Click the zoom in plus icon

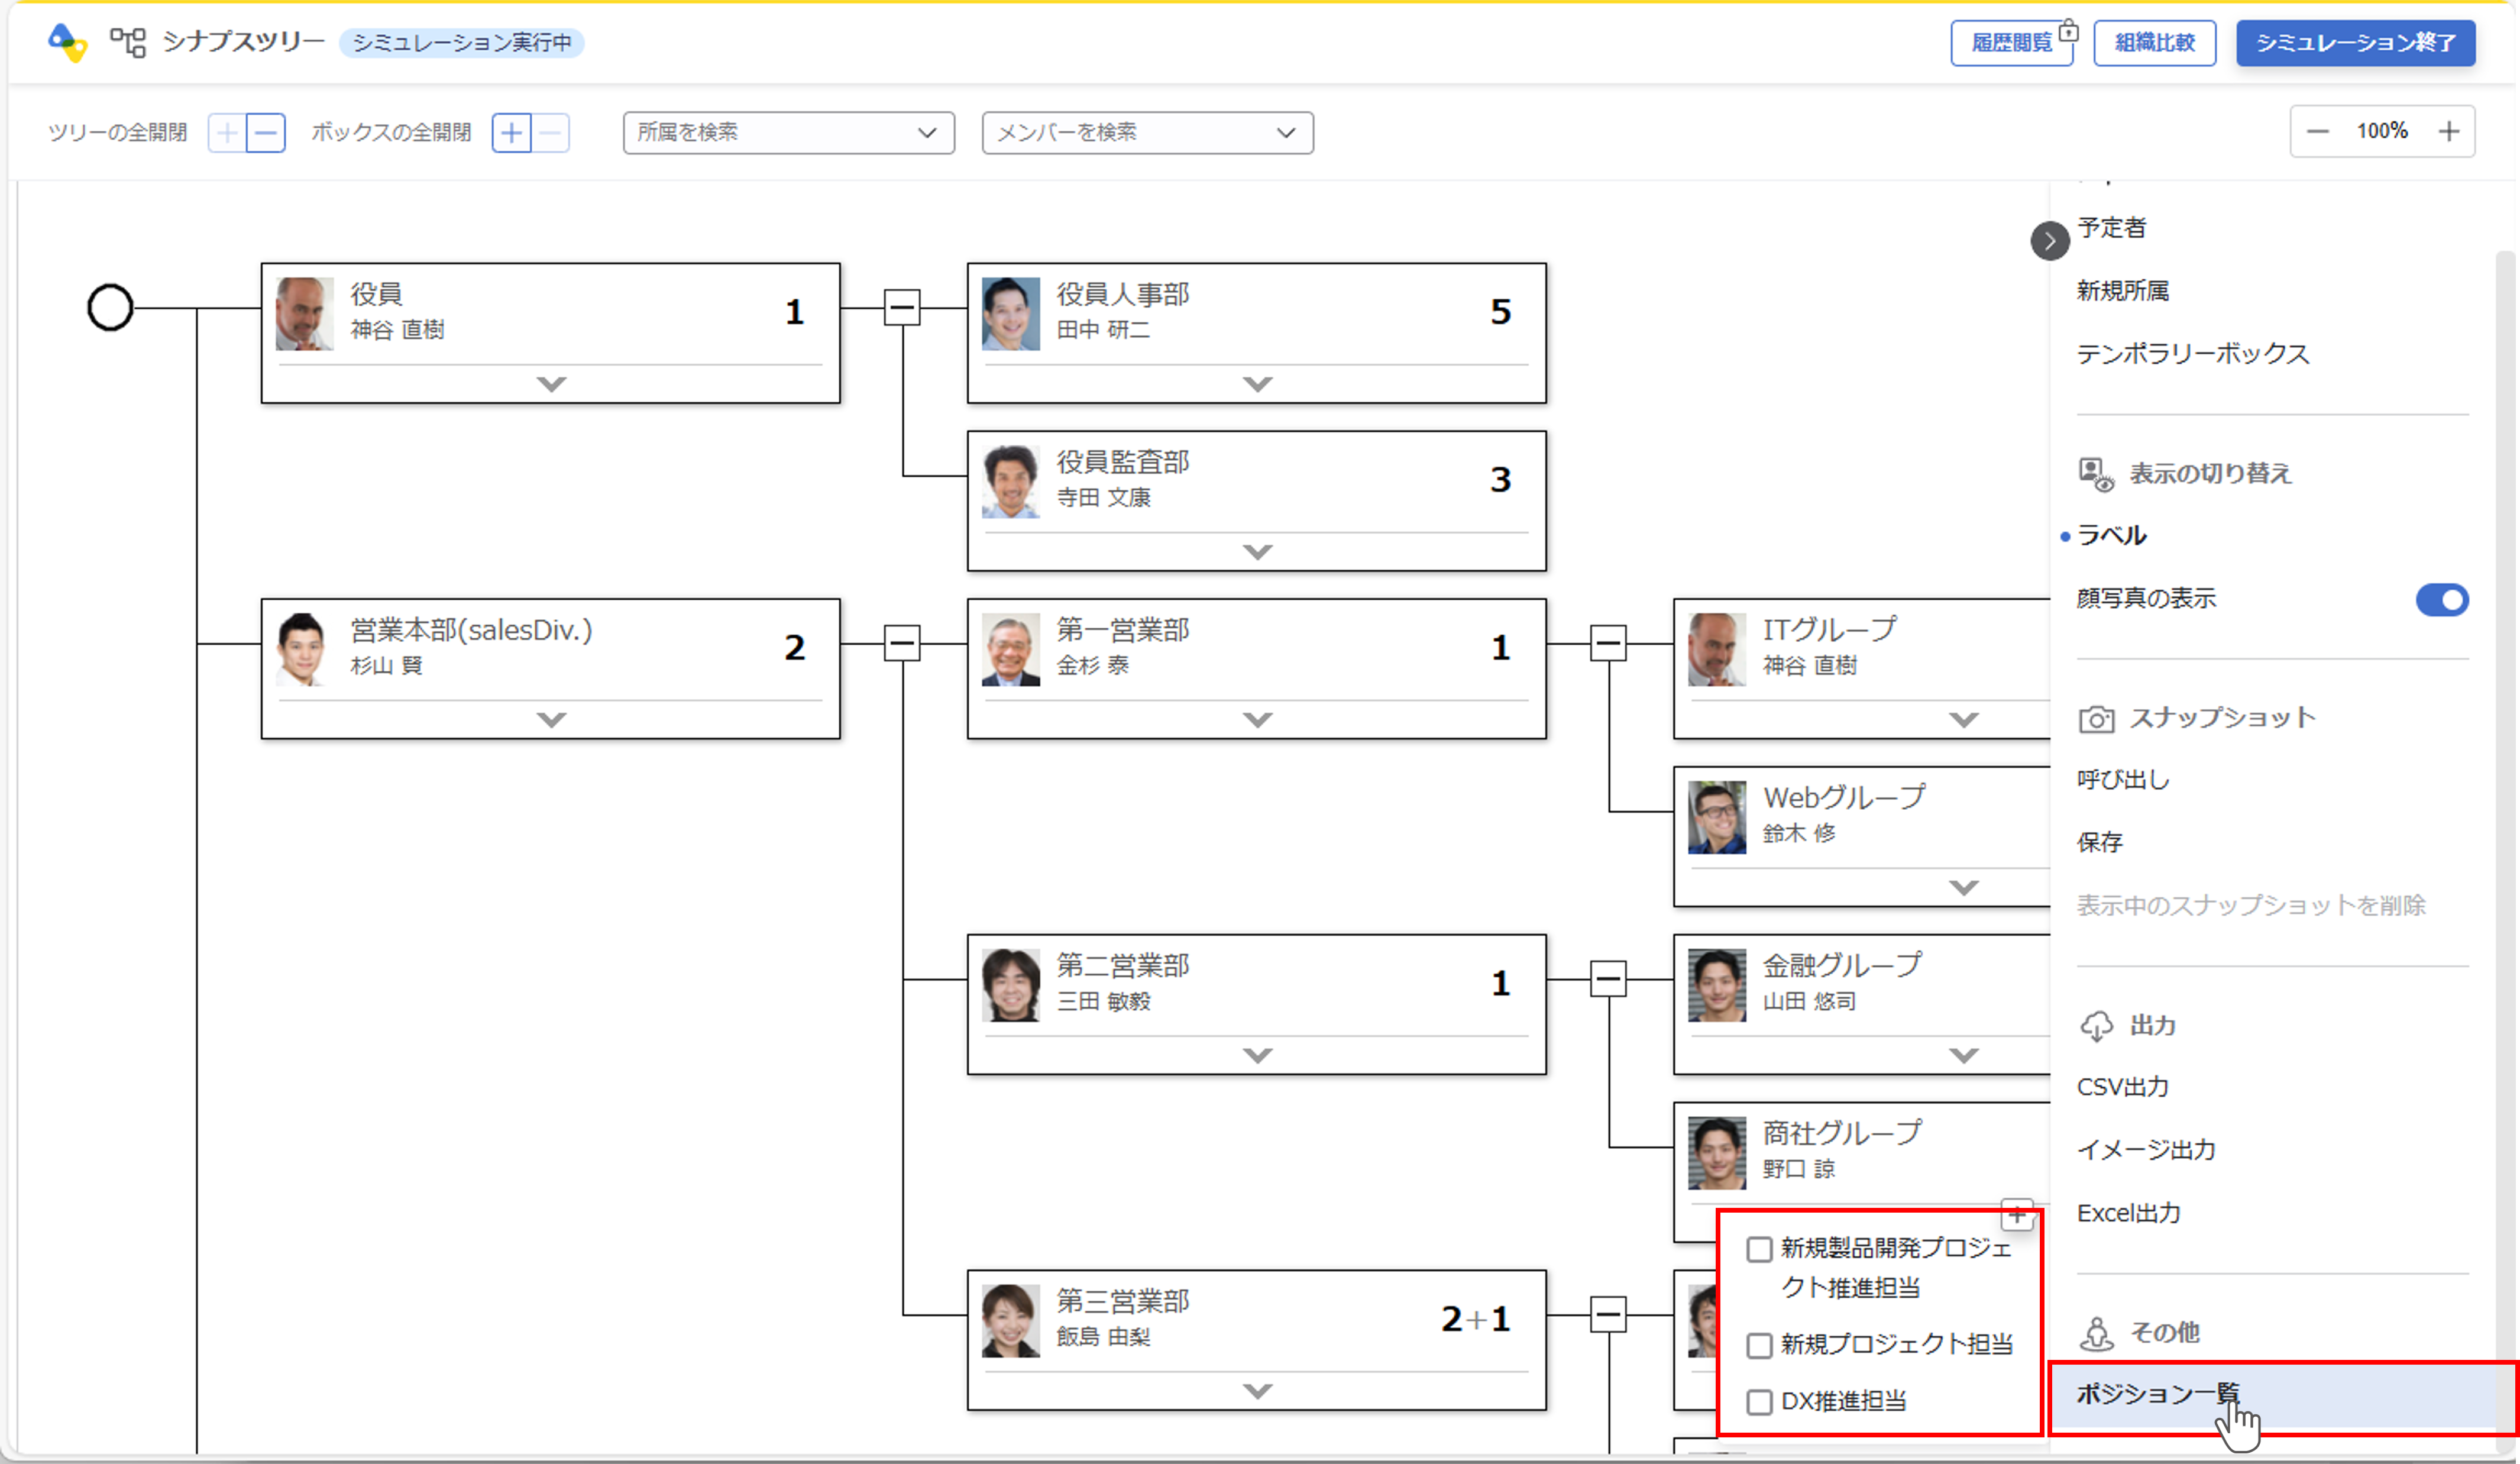pyautogui.click(x=2448, y=132)
